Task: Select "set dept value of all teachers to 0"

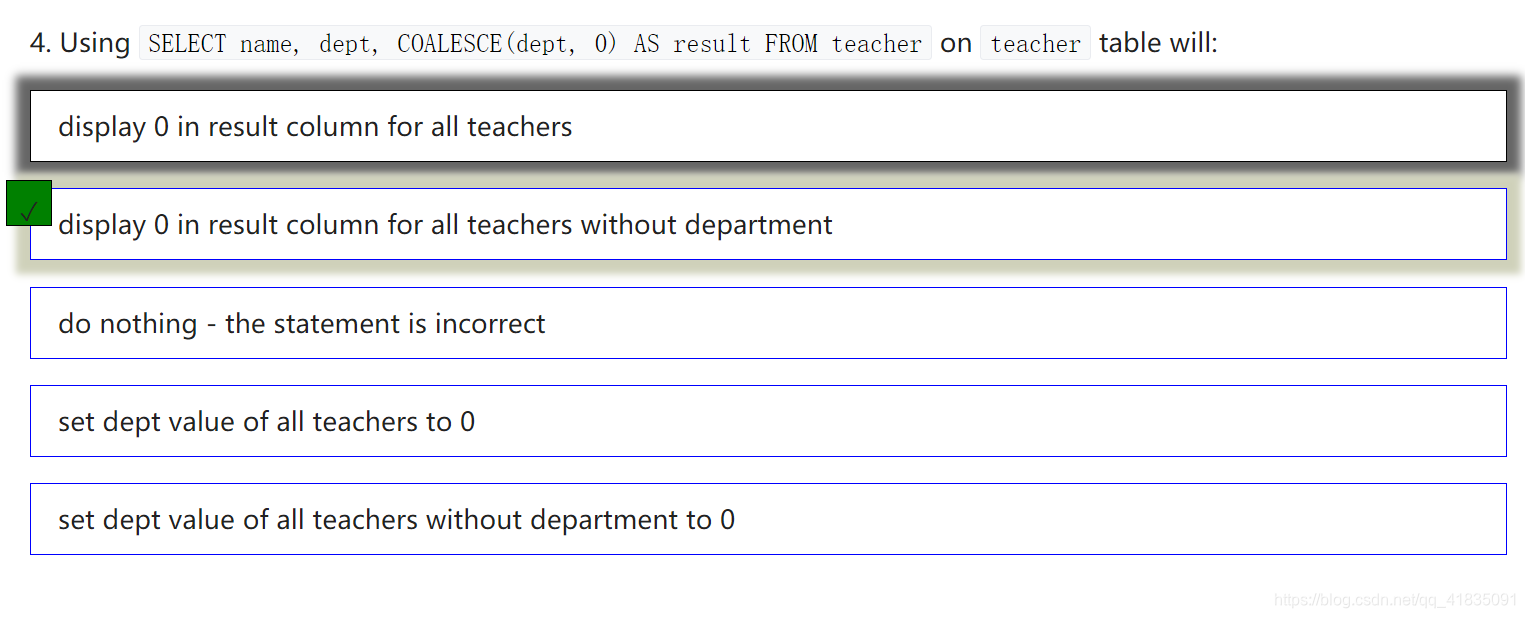Action: click(x=768, y=421)
